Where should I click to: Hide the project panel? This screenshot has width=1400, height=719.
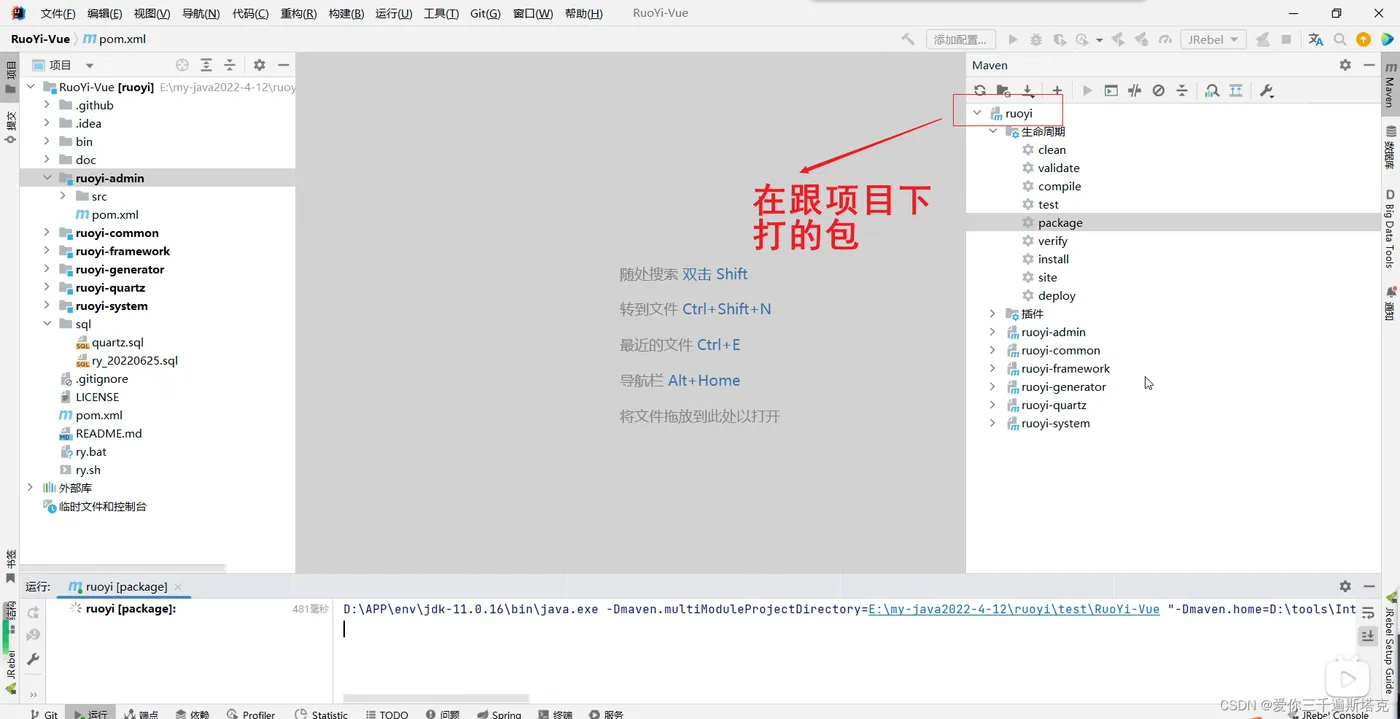(283, 65)
